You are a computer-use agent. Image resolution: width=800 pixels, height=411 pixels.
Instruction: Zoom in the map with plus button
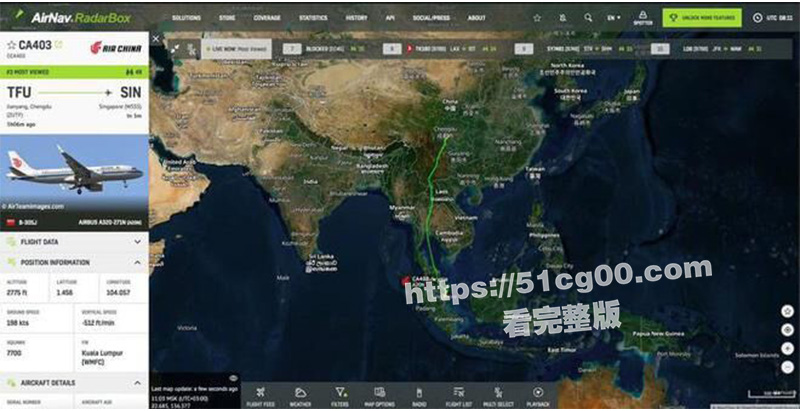(x=787, y=348)
